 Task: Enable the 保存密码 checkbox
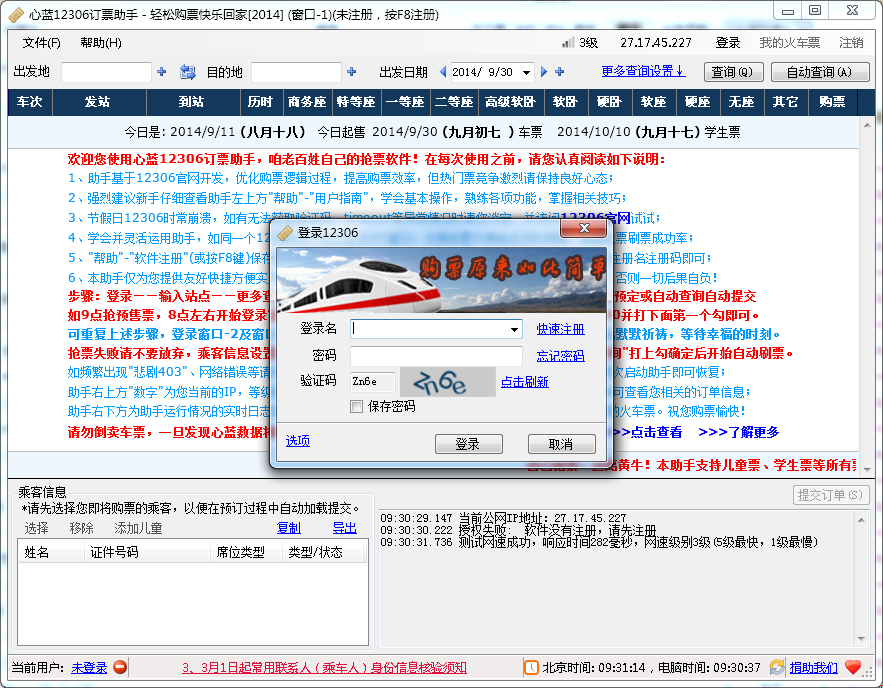click(356, 406)
